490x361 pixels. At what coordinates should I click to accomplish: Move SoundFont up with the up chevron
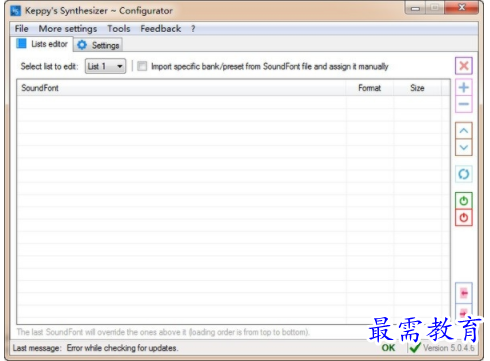coord(464,131)
